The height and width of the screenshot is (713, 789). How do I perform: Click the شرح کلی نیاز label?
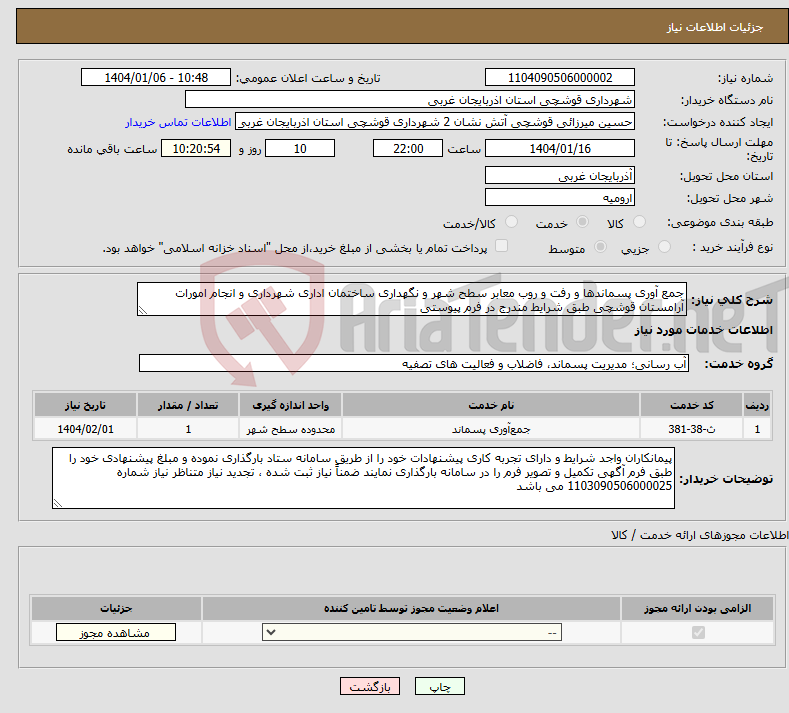click(732, 300)
